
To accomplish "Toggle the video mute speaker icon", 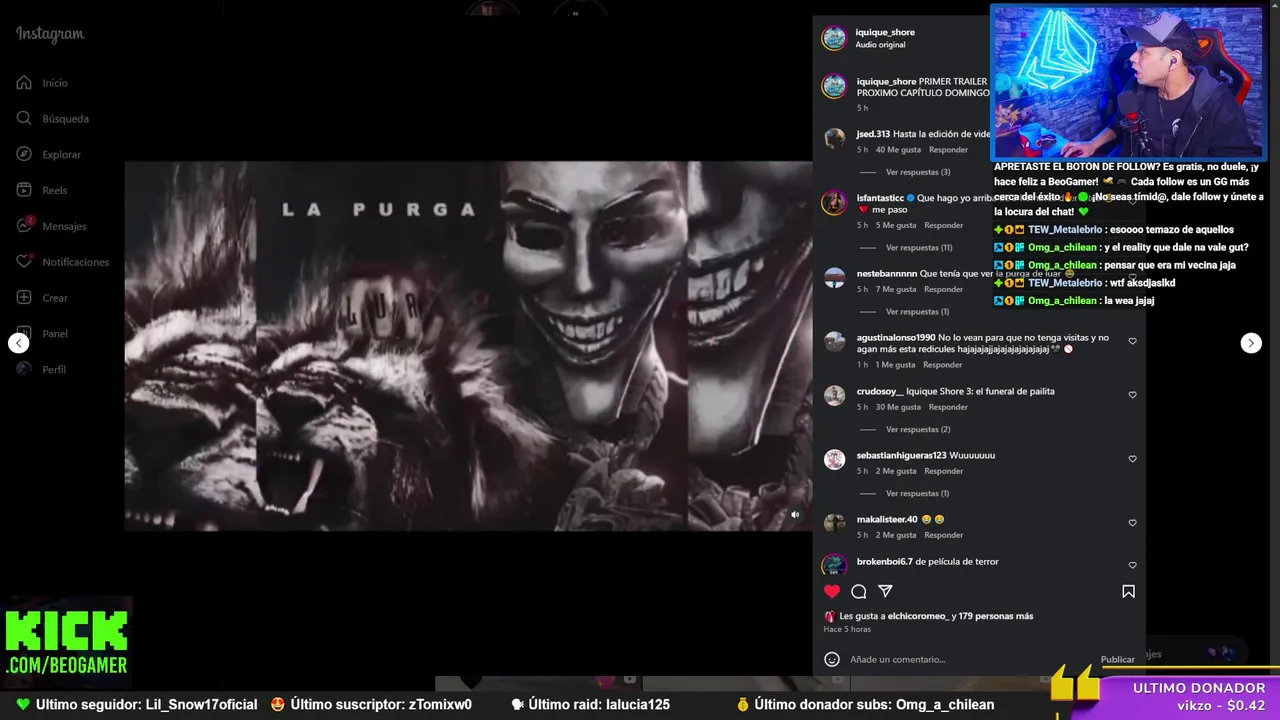I will 795,515.
